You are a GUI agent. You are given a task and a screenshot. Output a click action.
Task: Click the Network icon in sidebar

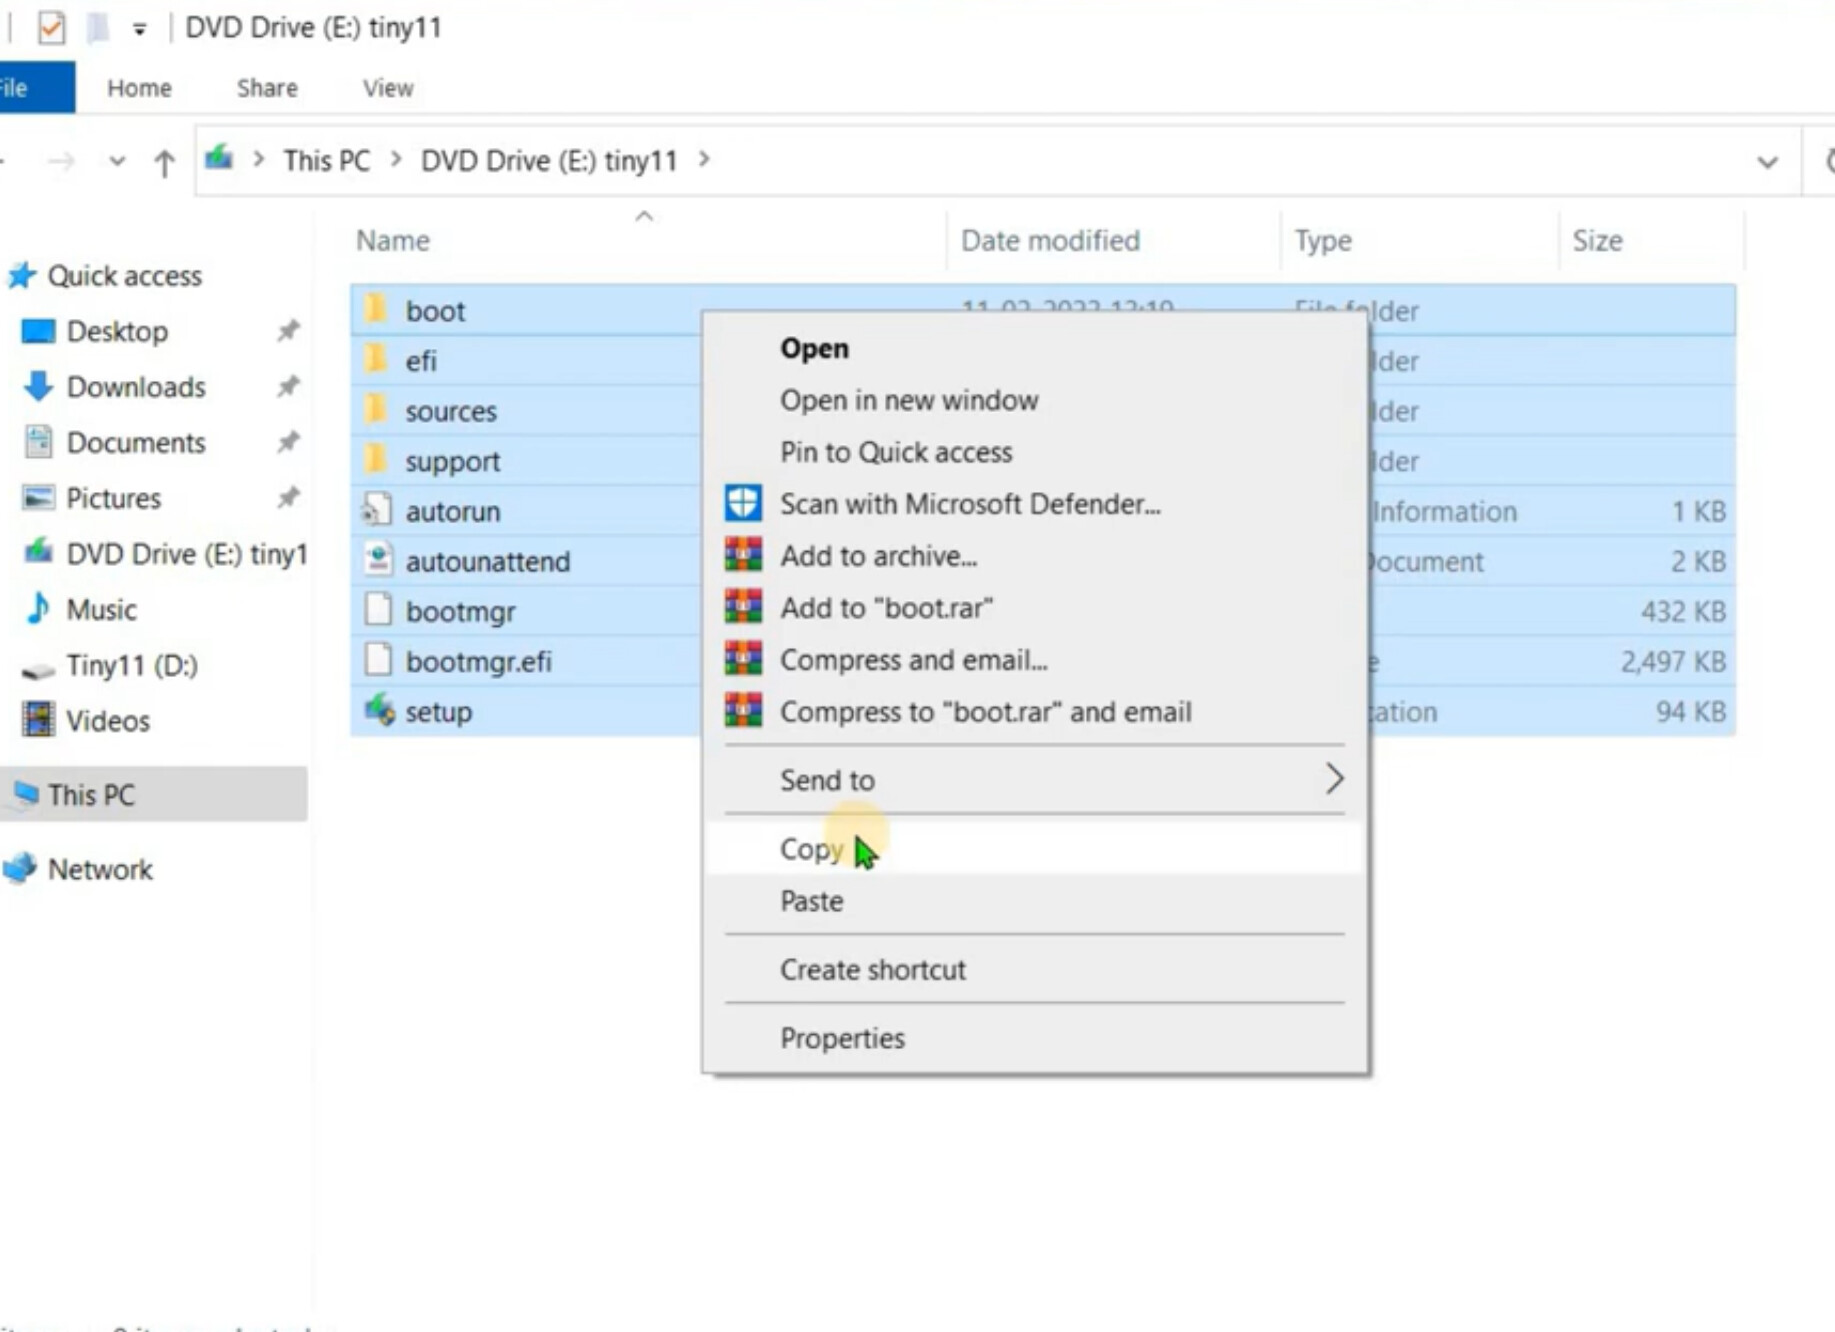pos(20,869)
